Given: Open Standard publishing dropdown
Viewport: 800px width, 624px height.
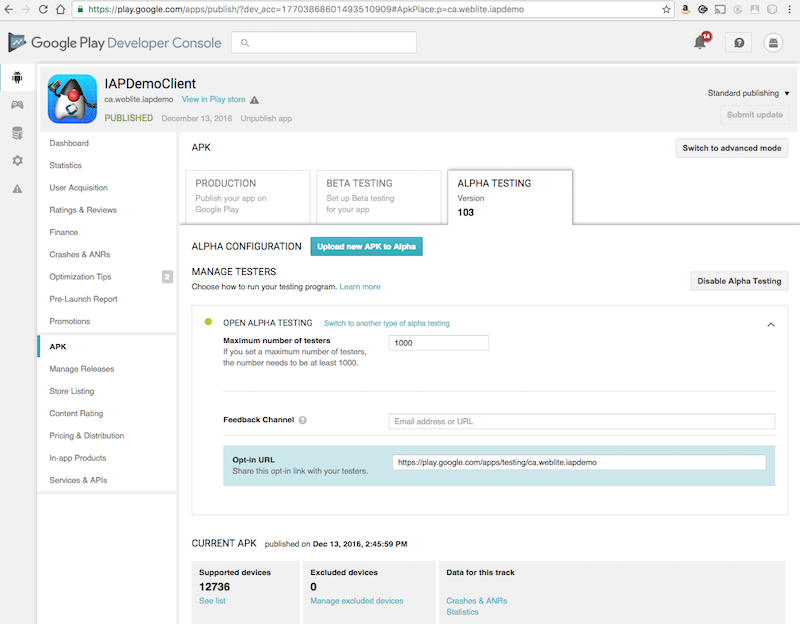Looking at the screenshot, I should click(x=748, y=93).
